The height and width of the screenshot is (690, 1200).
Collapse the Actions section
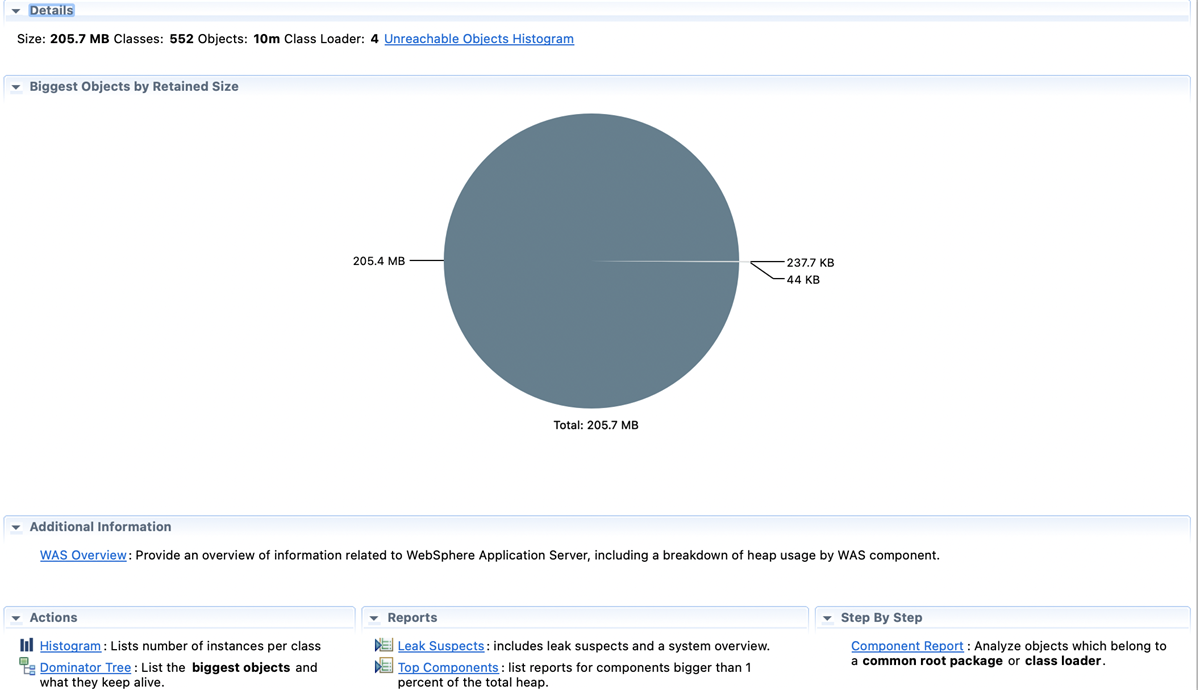[x=16, y=618]
